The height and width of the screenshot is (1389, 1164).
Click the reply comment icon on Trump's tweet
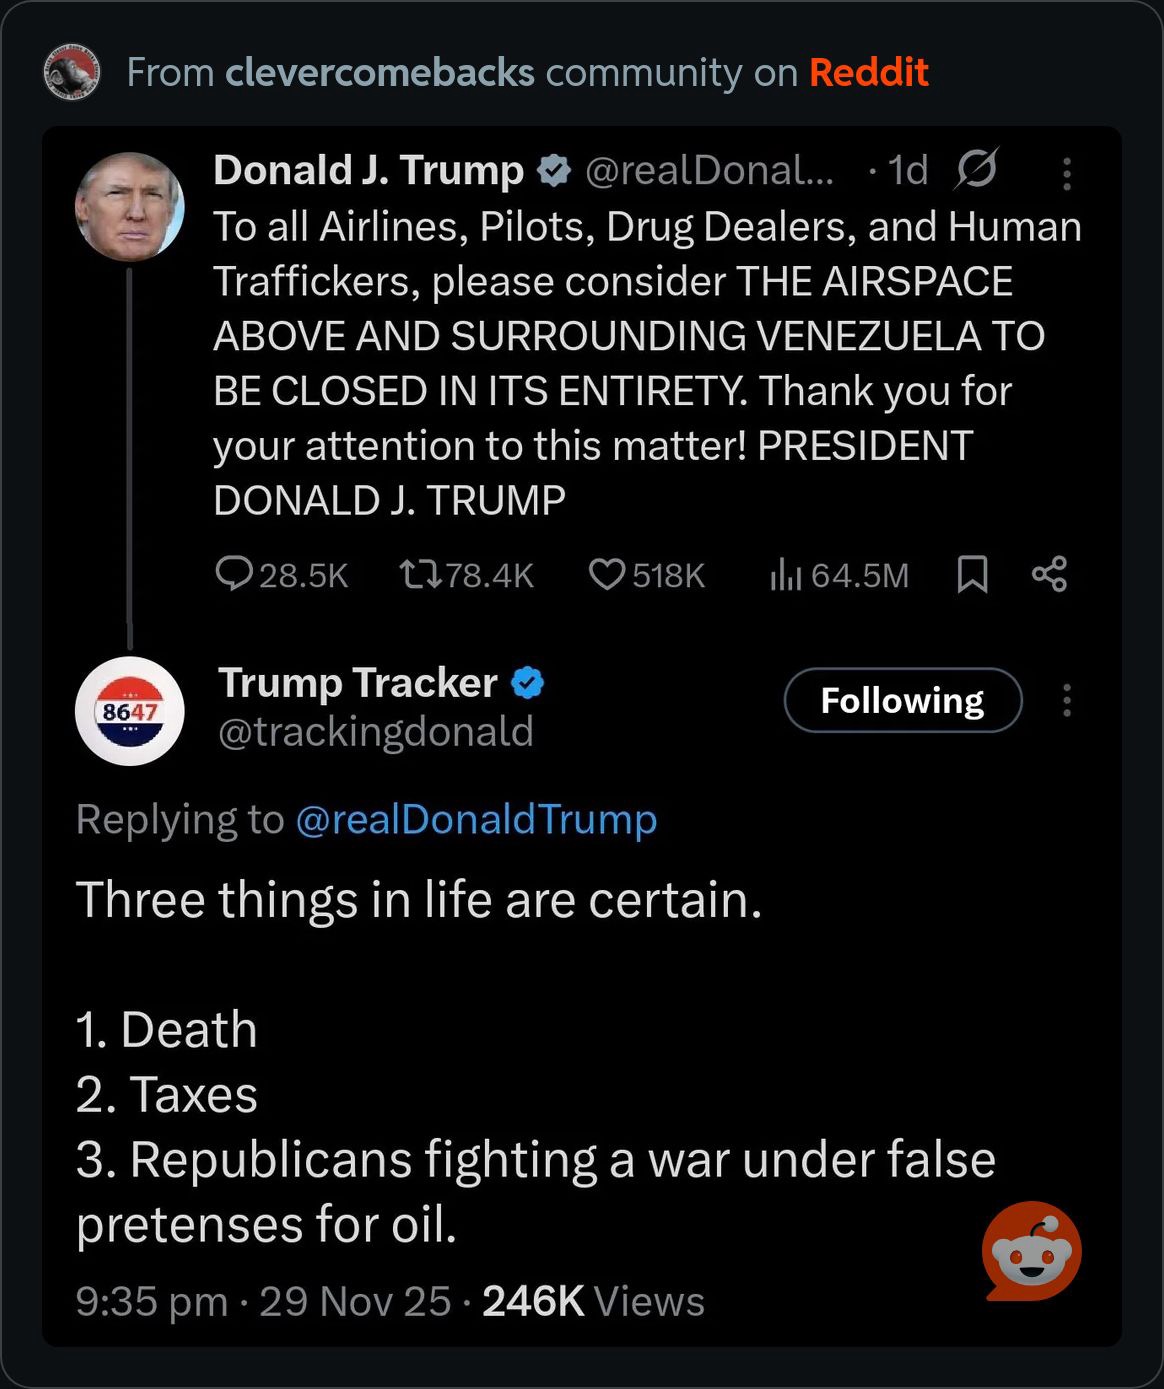234,574
